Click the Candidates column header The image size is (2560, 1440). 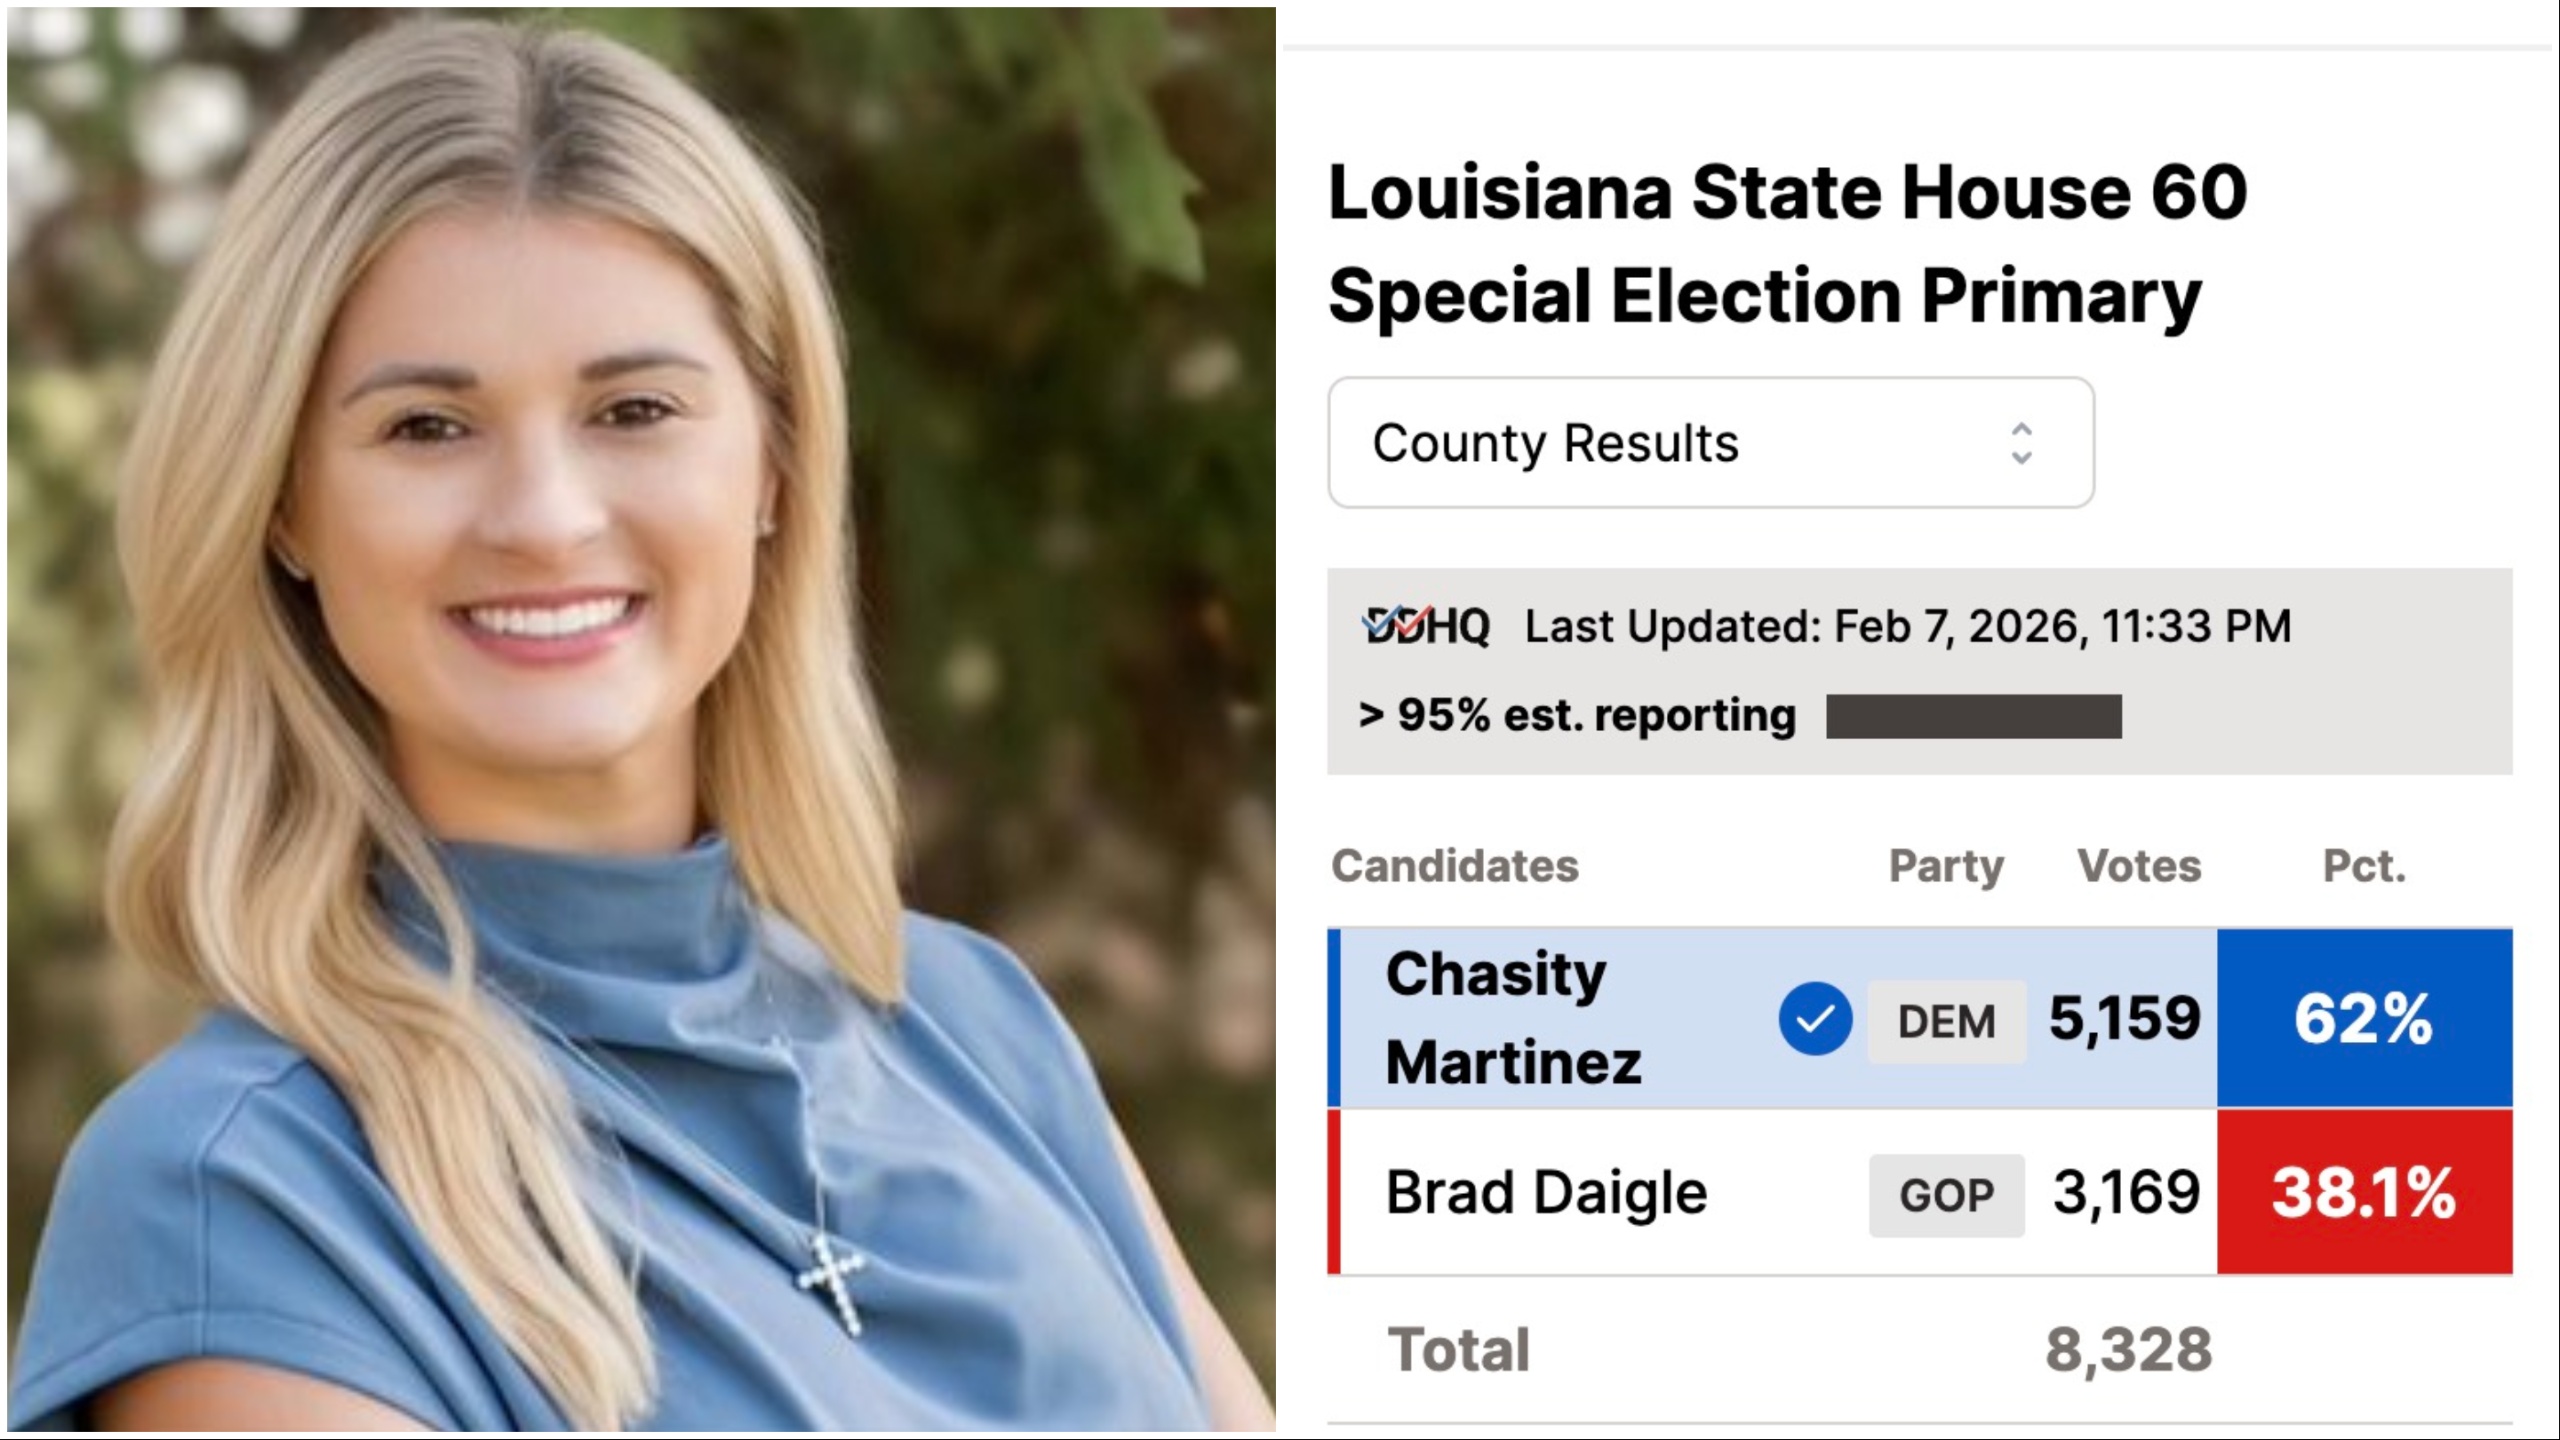coord(1455,866)
